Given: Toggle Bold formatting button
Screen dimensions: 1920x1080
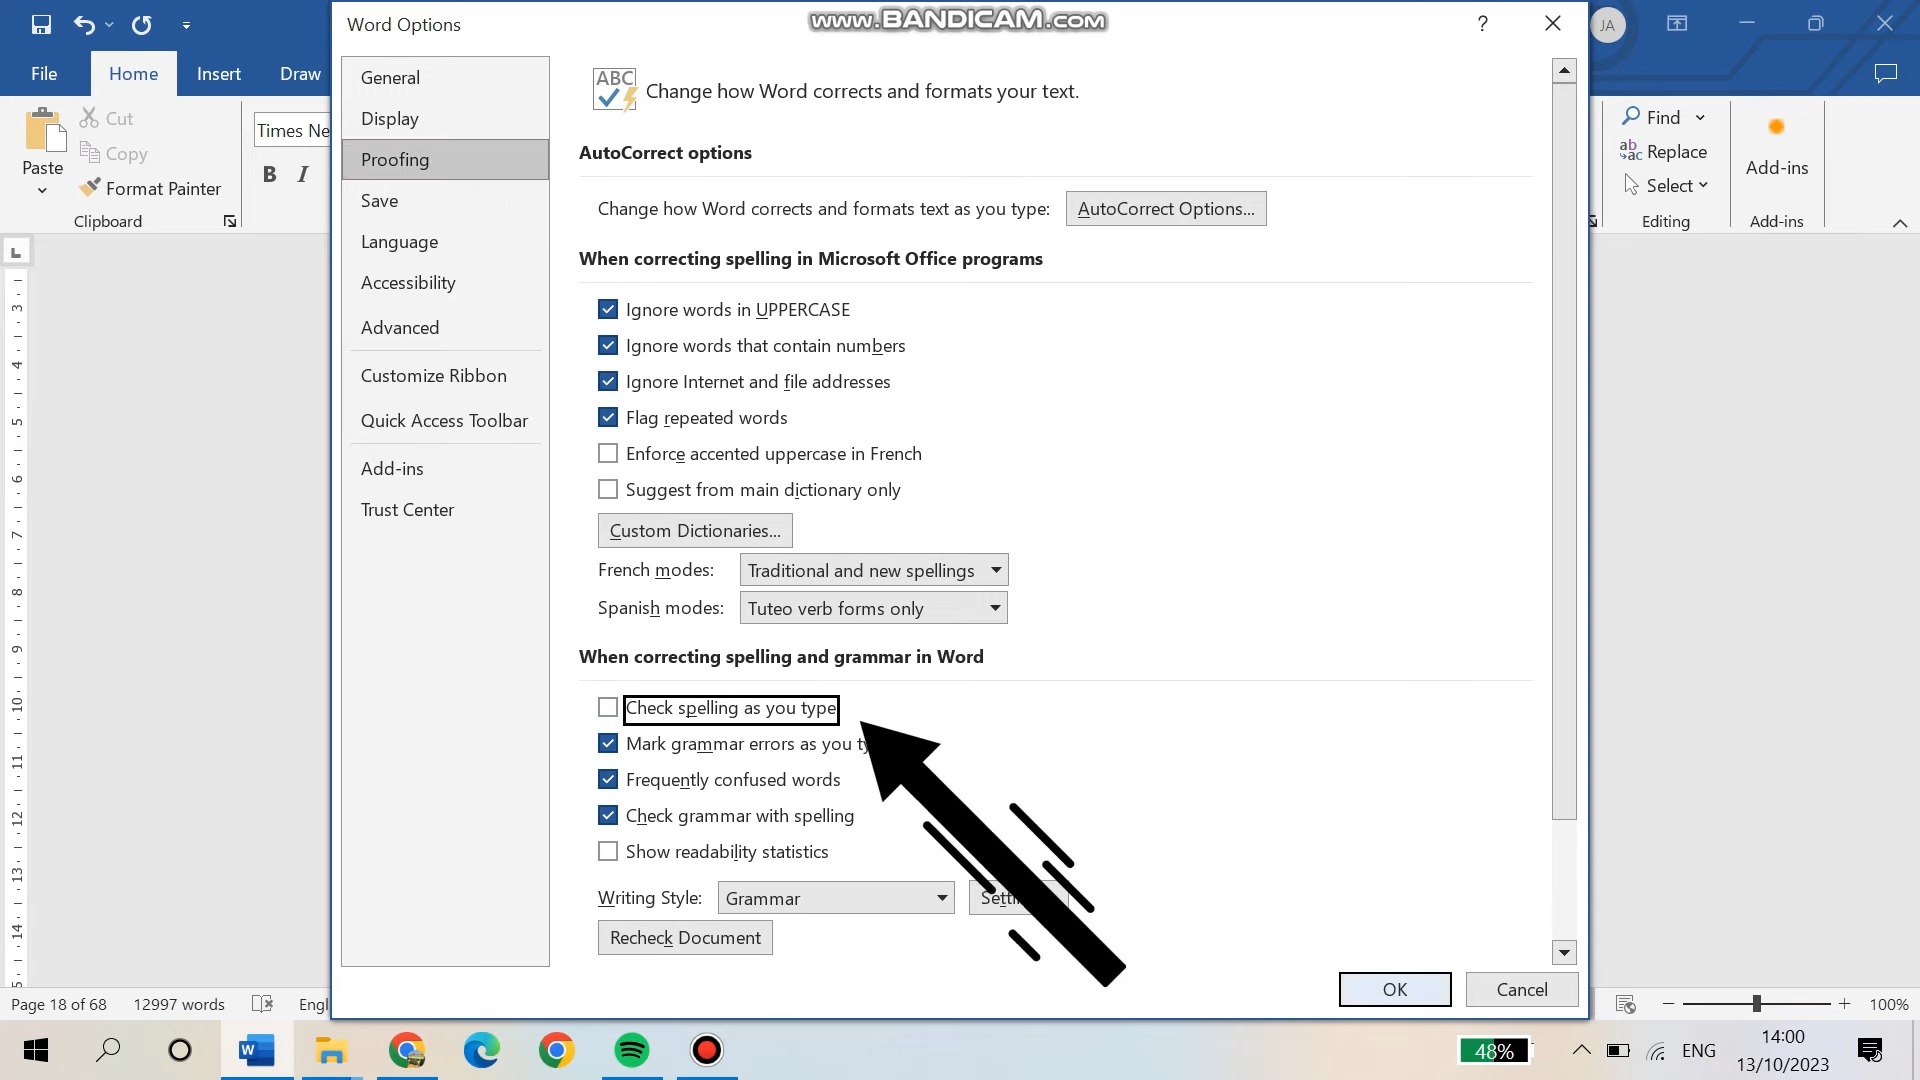Looking at the screenshot, I should click(x=269, y=174).
